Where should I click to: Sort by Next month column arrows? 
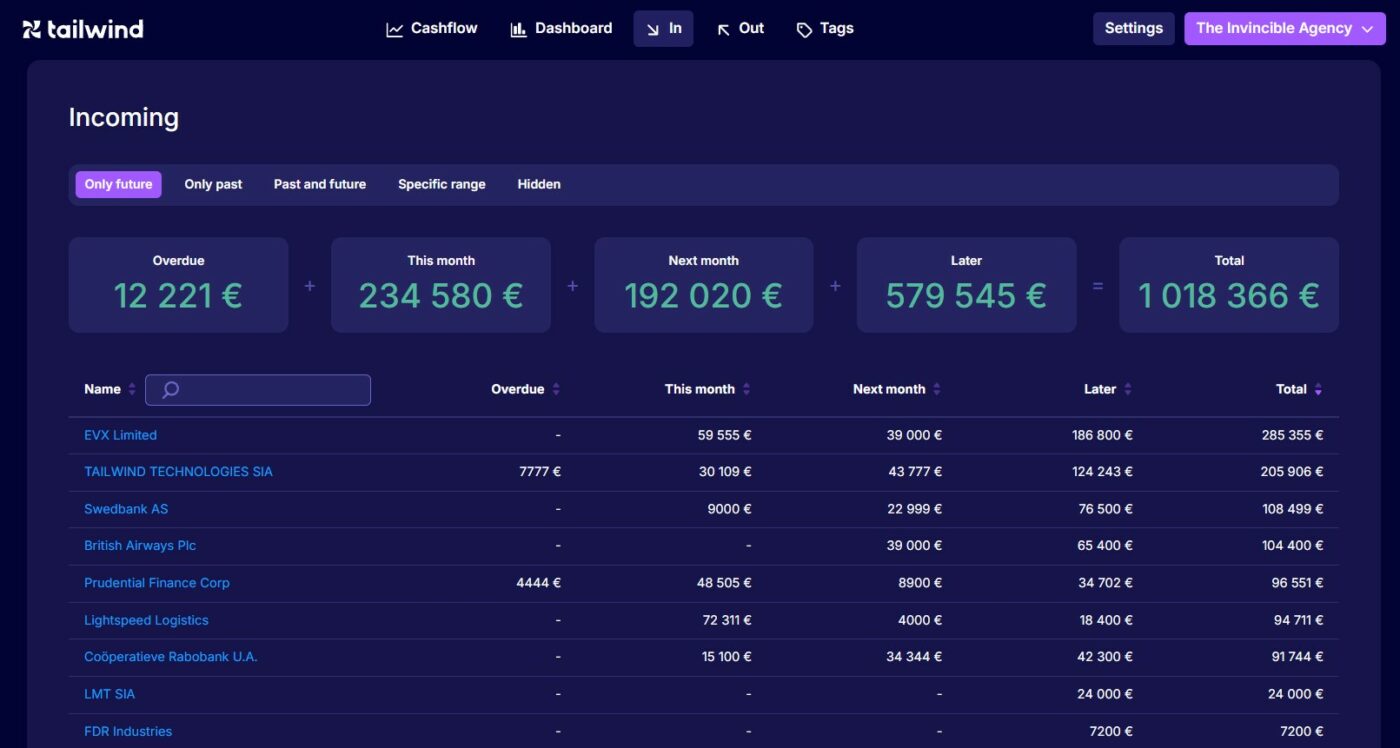[937, 390]
